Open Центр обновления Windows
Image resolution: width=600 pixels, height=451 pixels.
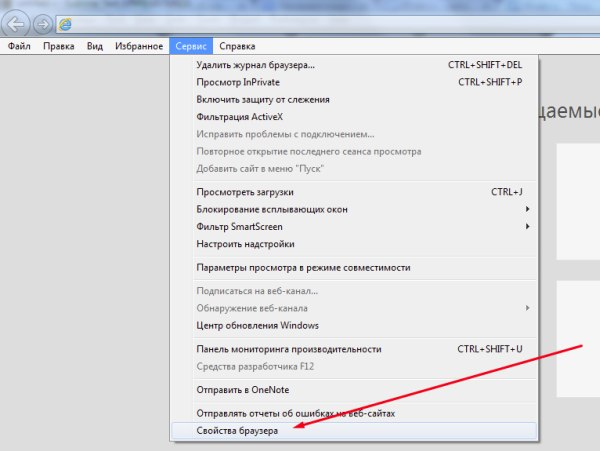pyautogui.click(x=257, y=325)
